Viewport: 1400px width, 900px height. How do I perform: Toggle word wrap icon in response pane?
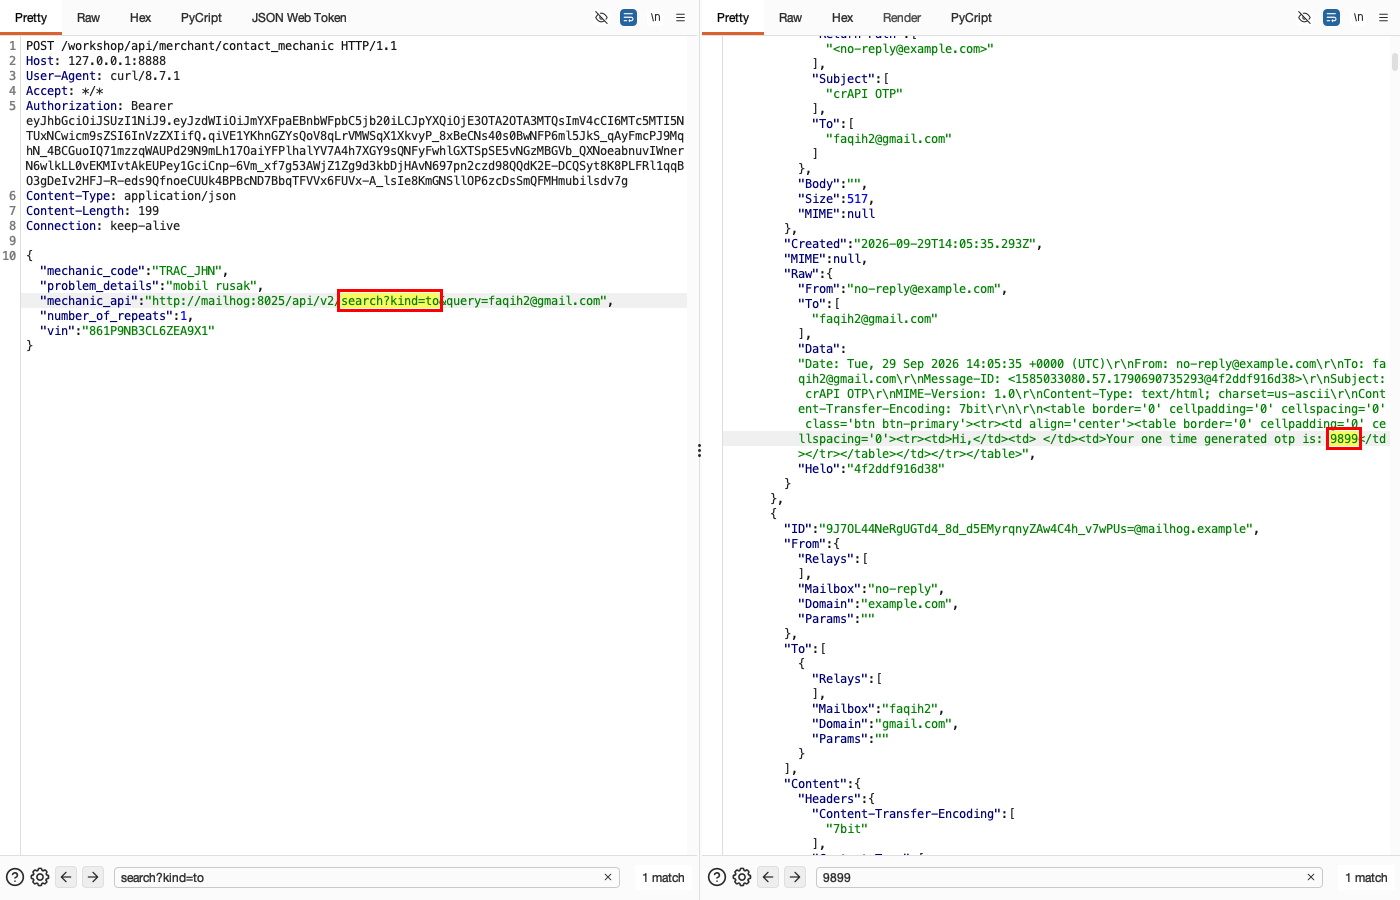[x=1331, y=17]
